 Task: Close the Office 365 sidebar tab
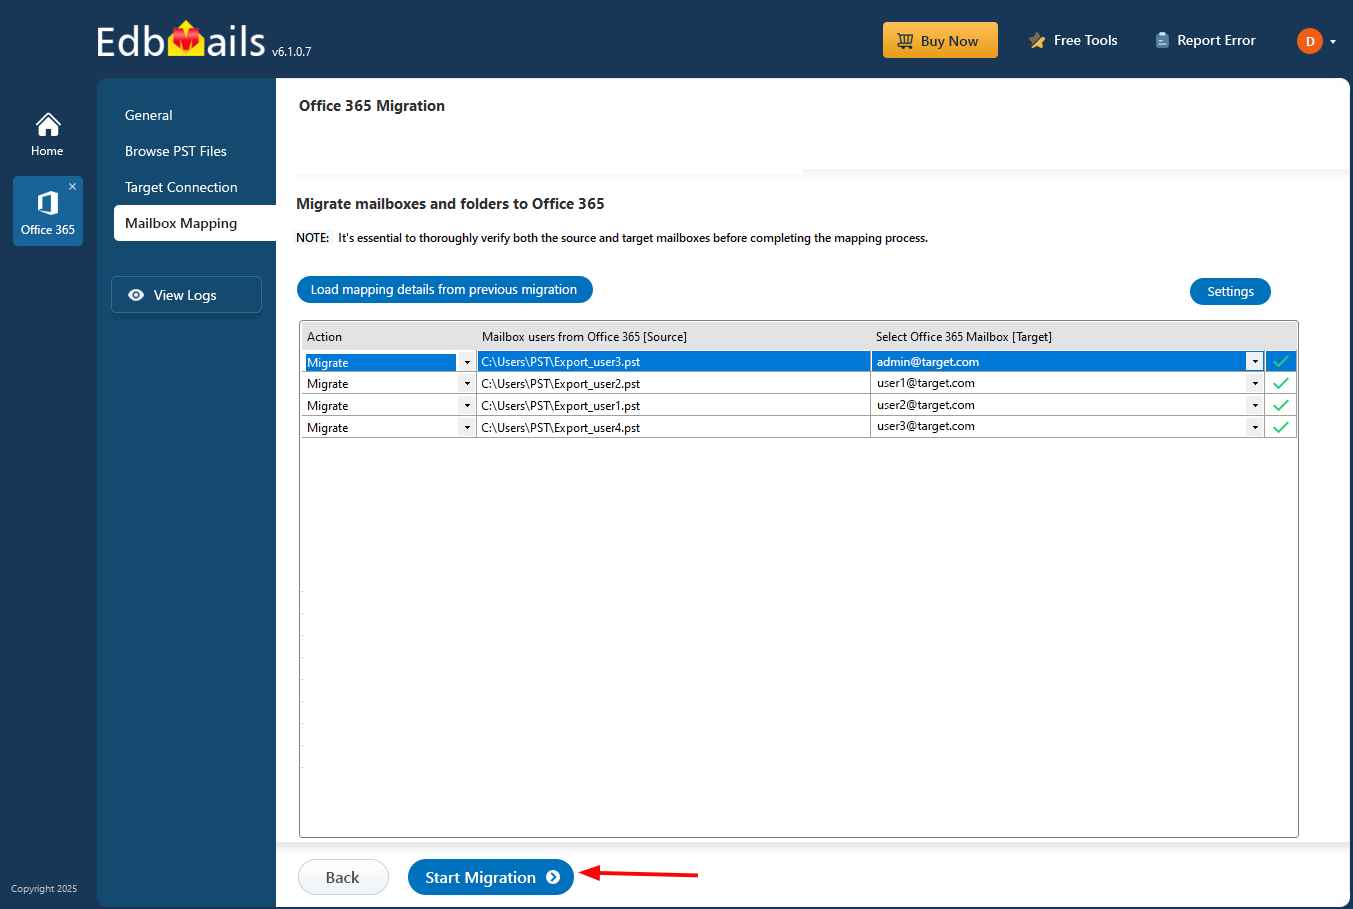click(x=72, y=187)
